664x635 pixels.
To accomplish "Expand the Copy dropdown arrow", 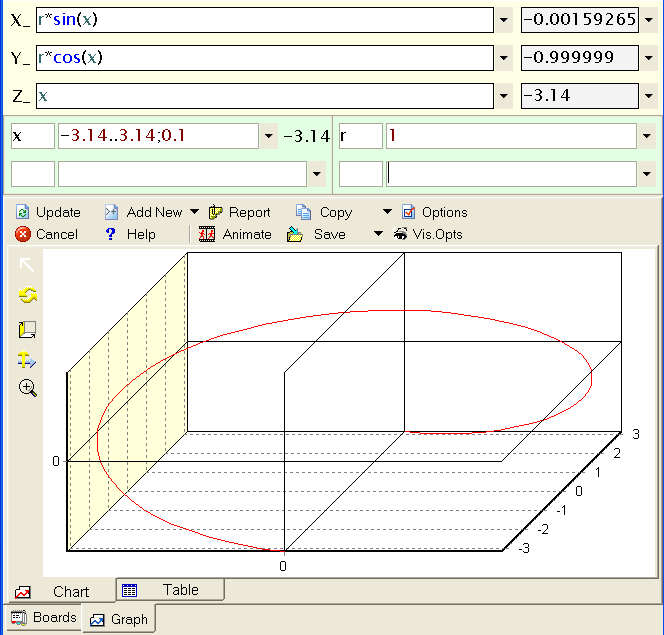I will pos(387,212).
